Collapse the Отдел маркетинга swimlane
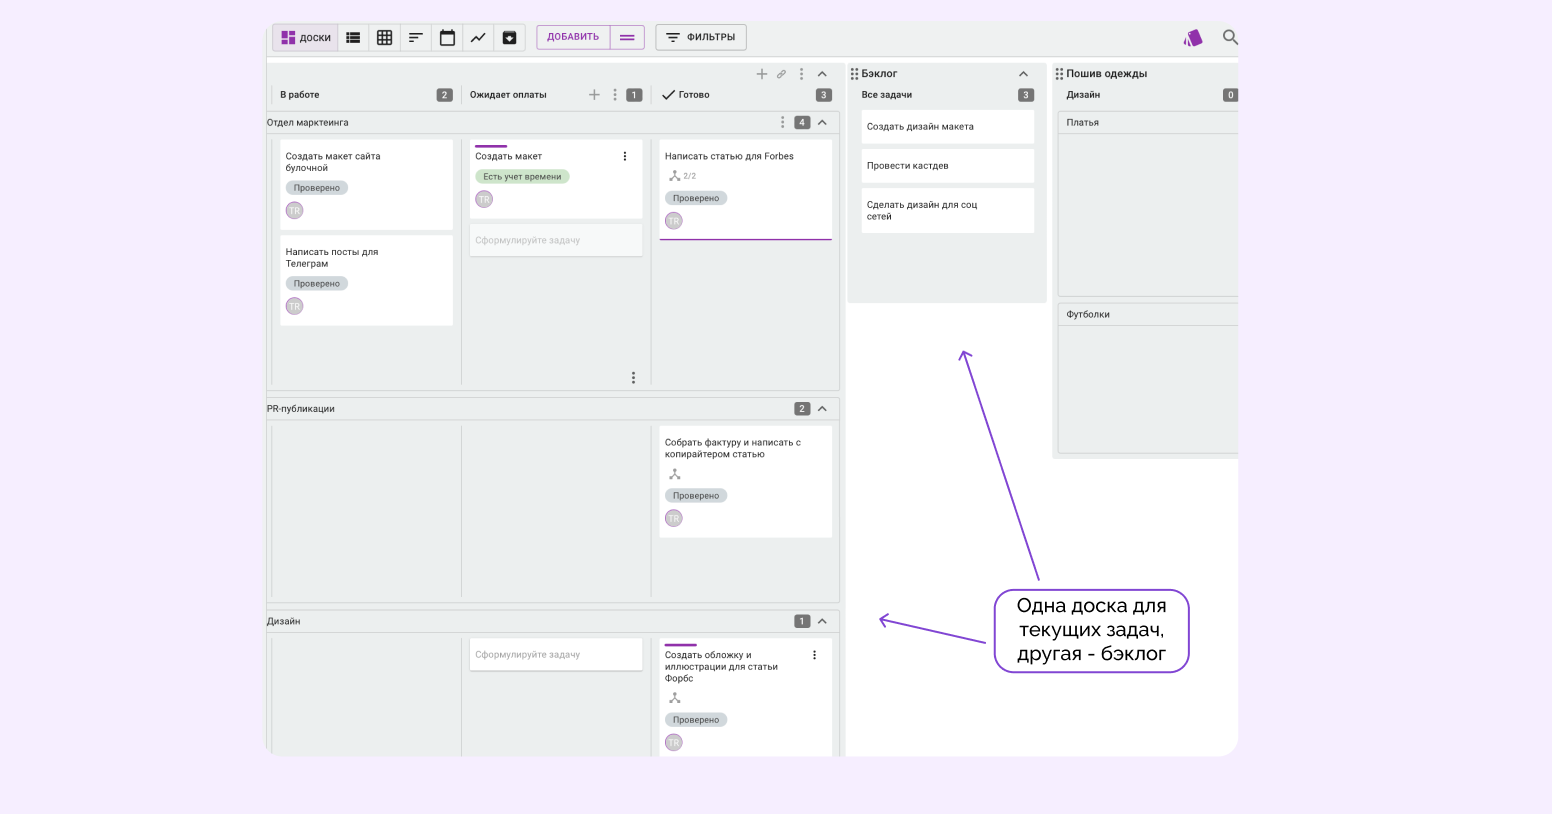 [822, 122]
